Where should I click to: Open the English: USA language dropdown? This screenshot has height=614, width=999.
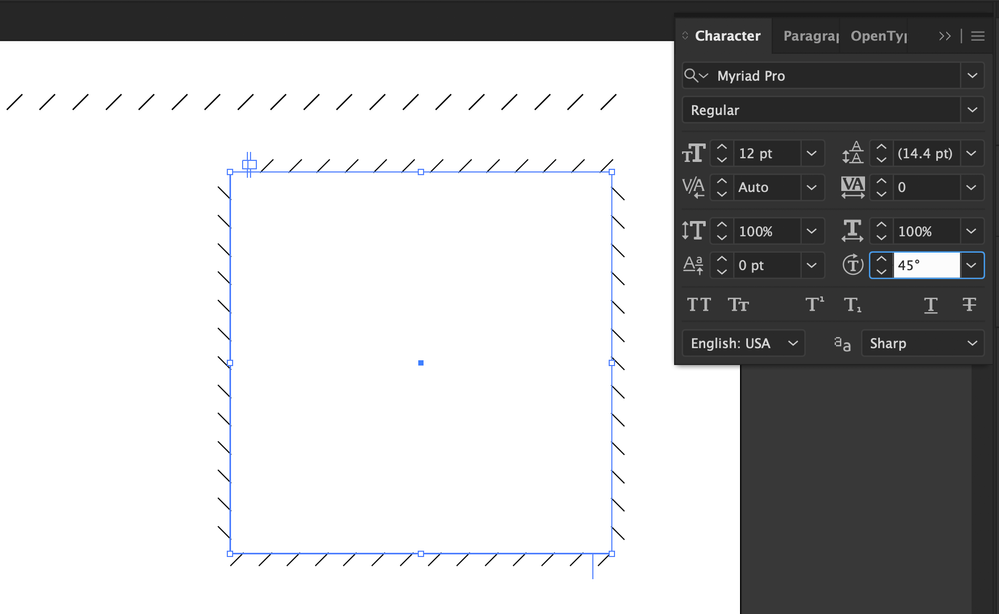coord(744,344)
